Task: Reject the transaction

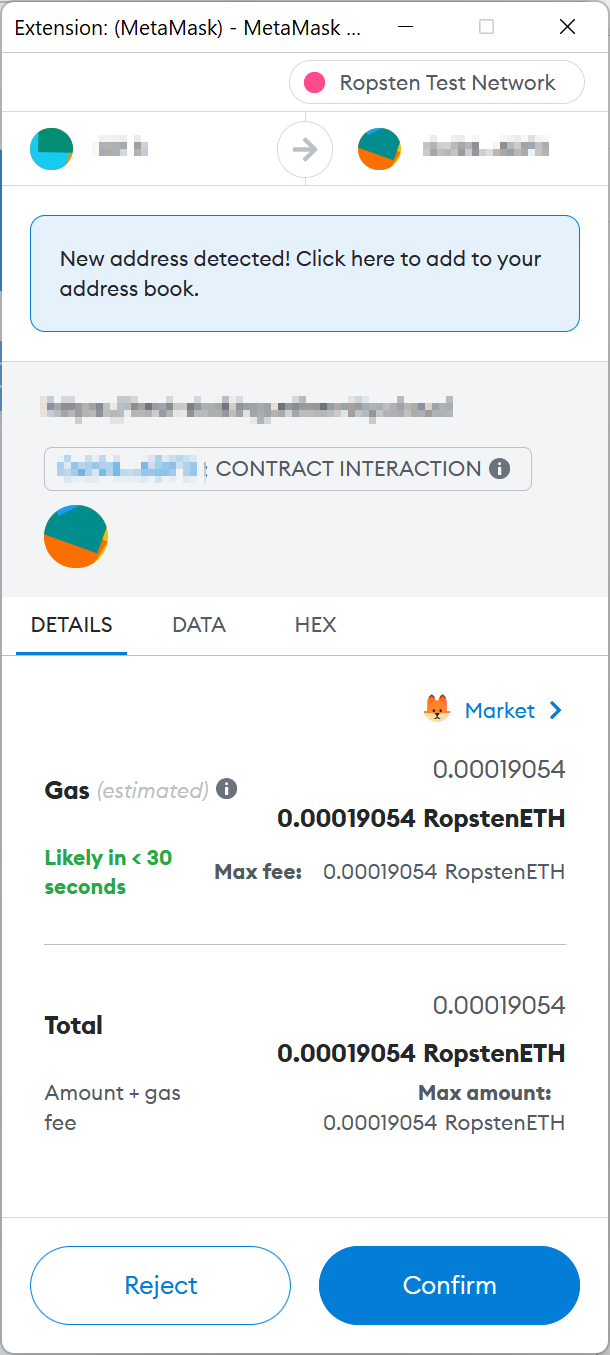Action: (x=160, y=1285)
